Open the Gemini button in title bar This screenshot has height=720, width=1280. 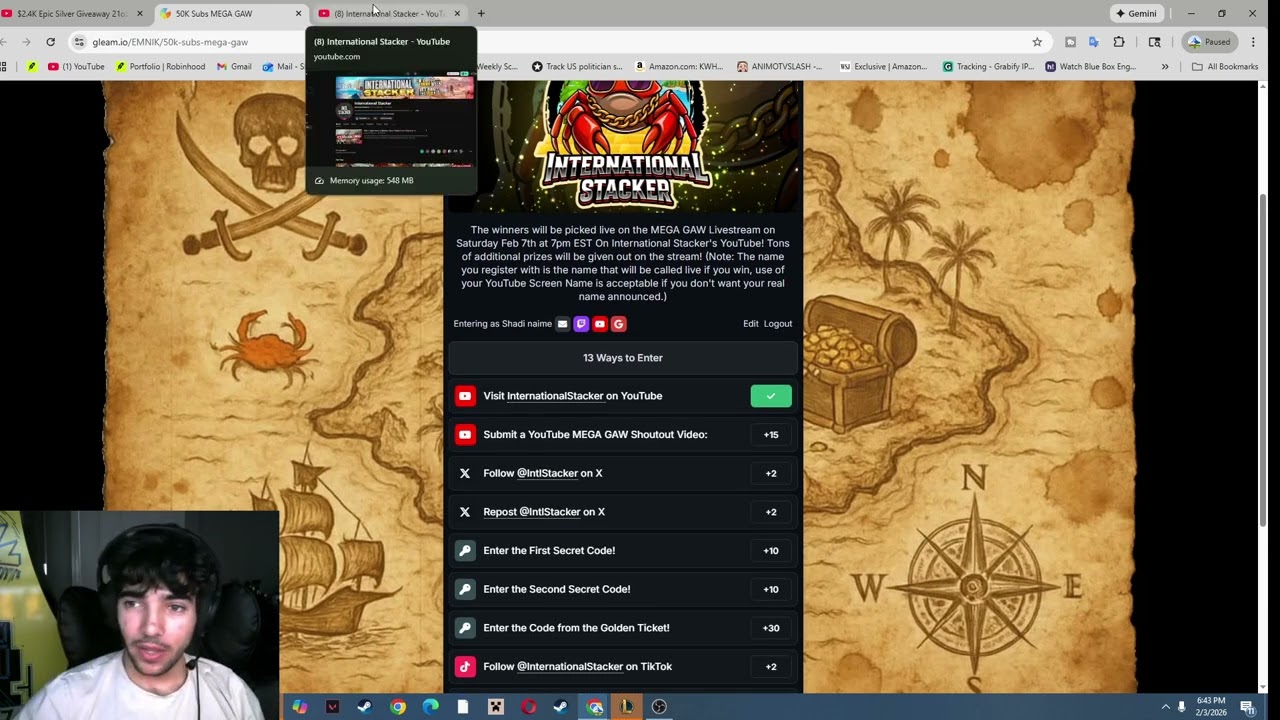(x=1137, y=14)
